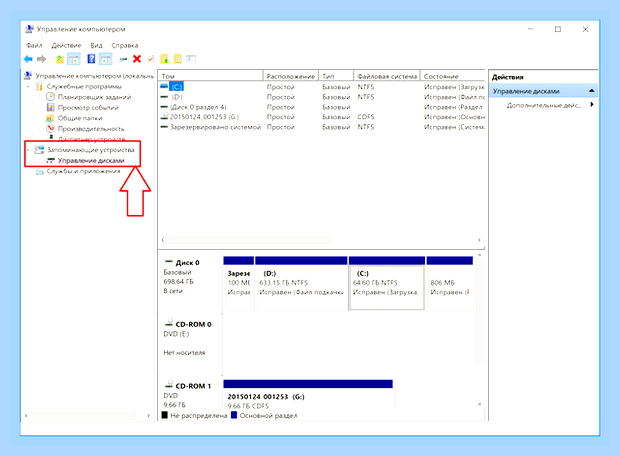
Task: Sort by the Файловая система column header
Action: [x=386, y=76]
